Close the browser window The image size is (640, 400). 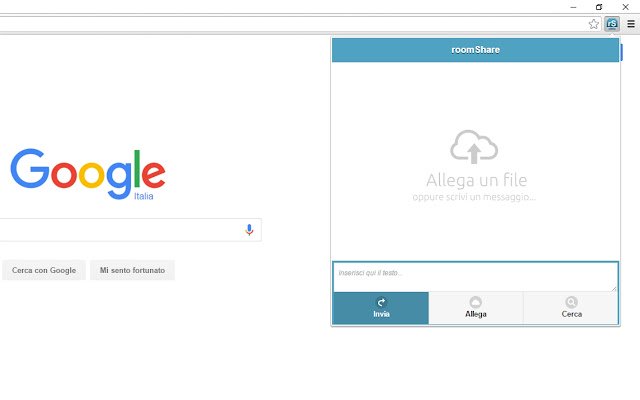625,7
